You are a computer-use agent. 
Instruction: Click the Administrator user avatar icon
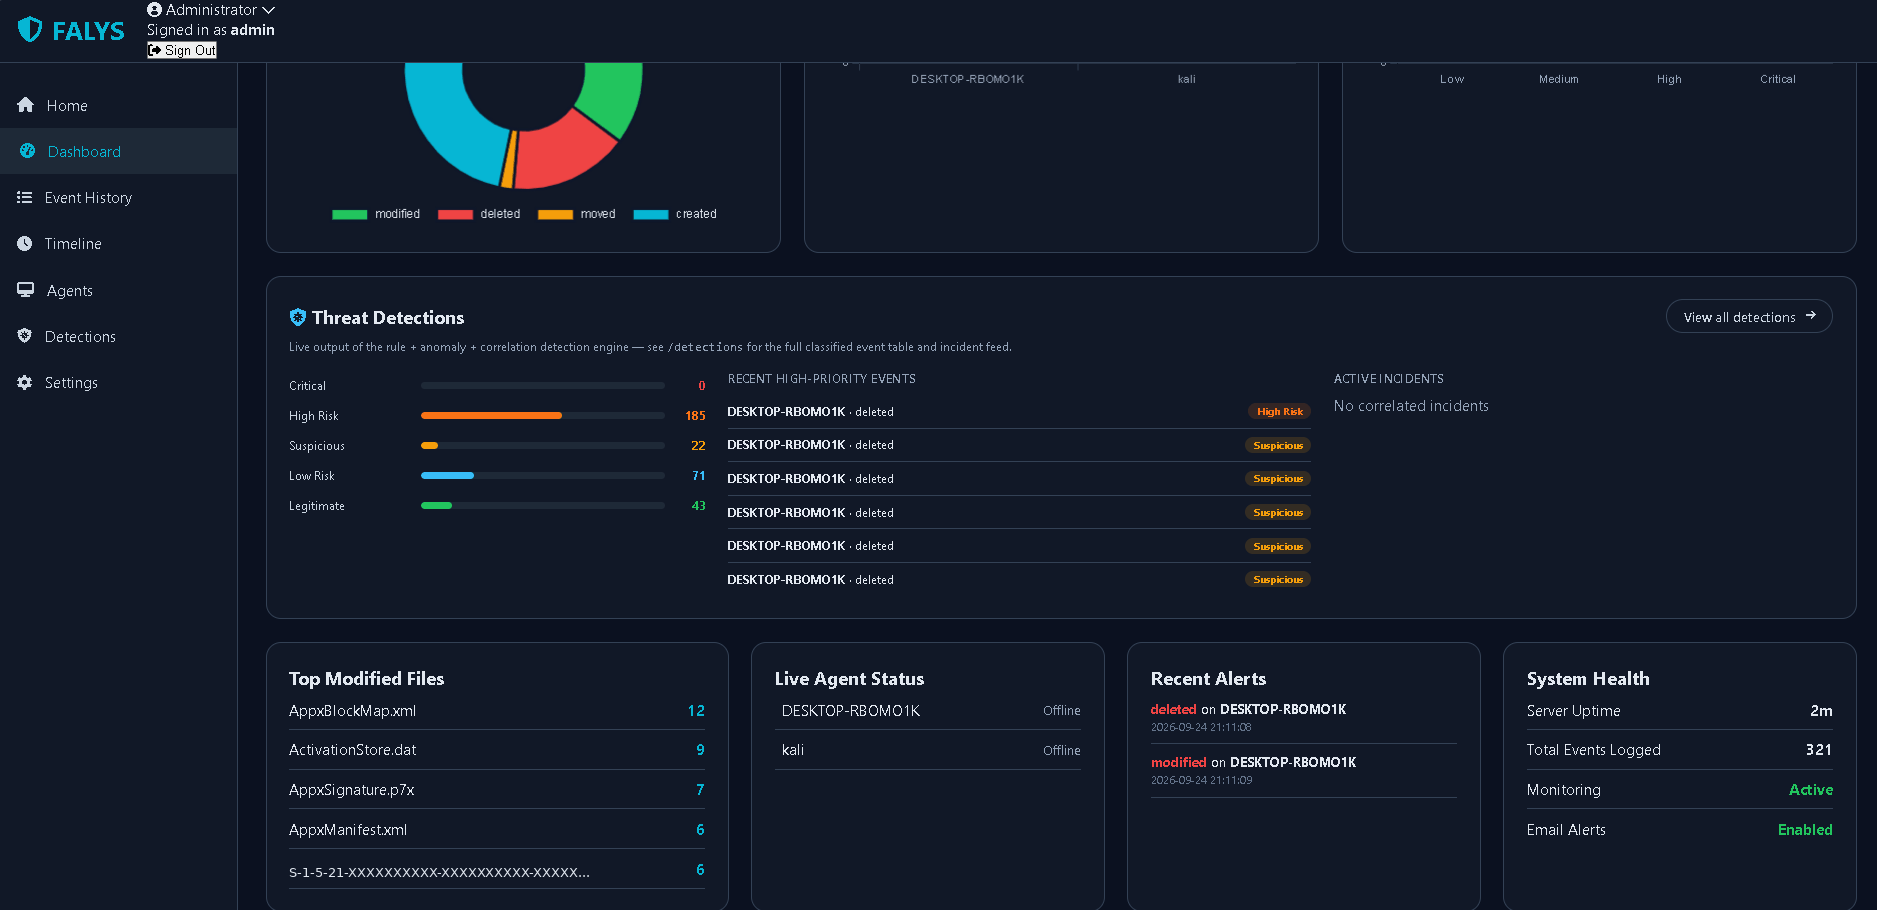click(x=154, y=10)
